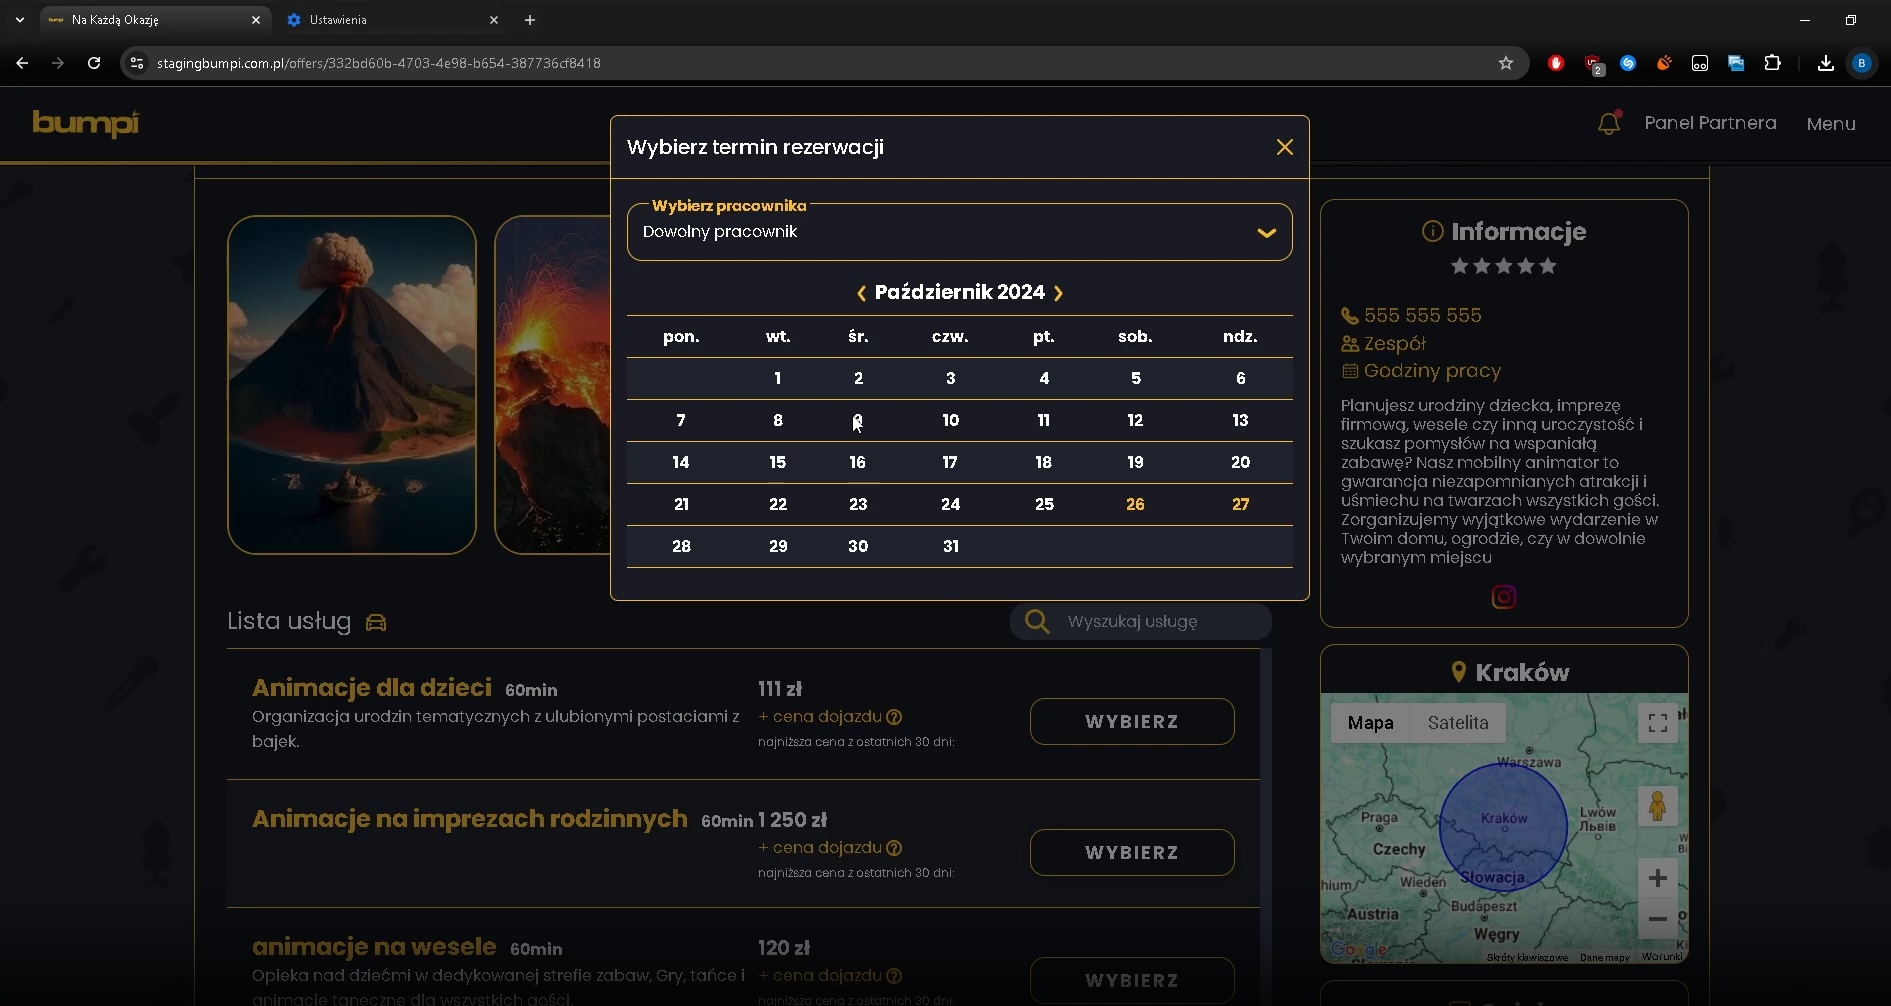Click travel cost help icon for 111 zł
This screenshot has height=1006, width=1891.
[894, 717]
